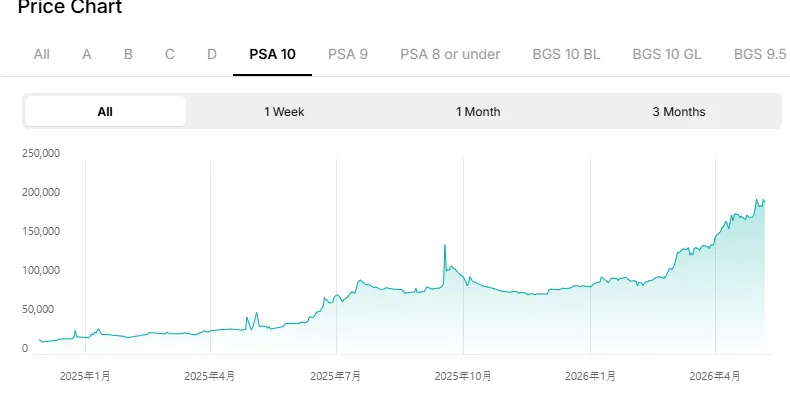Click the 2025年4月 axis label
The height and width of the screenshot is (405, 790).
point(210,376)
